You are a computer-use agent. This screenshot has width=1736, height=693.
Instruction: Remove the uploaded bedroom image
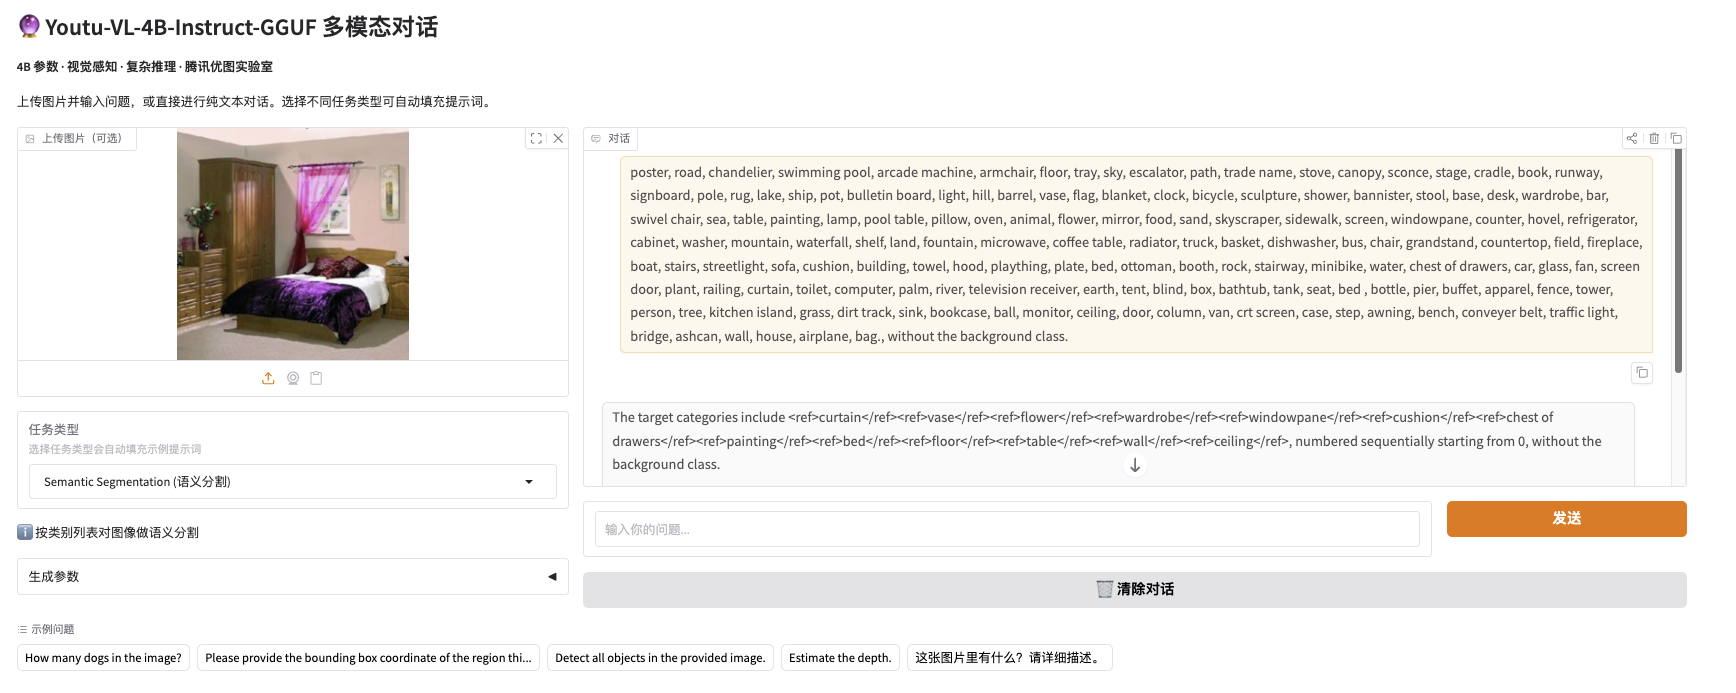(558, 139)
